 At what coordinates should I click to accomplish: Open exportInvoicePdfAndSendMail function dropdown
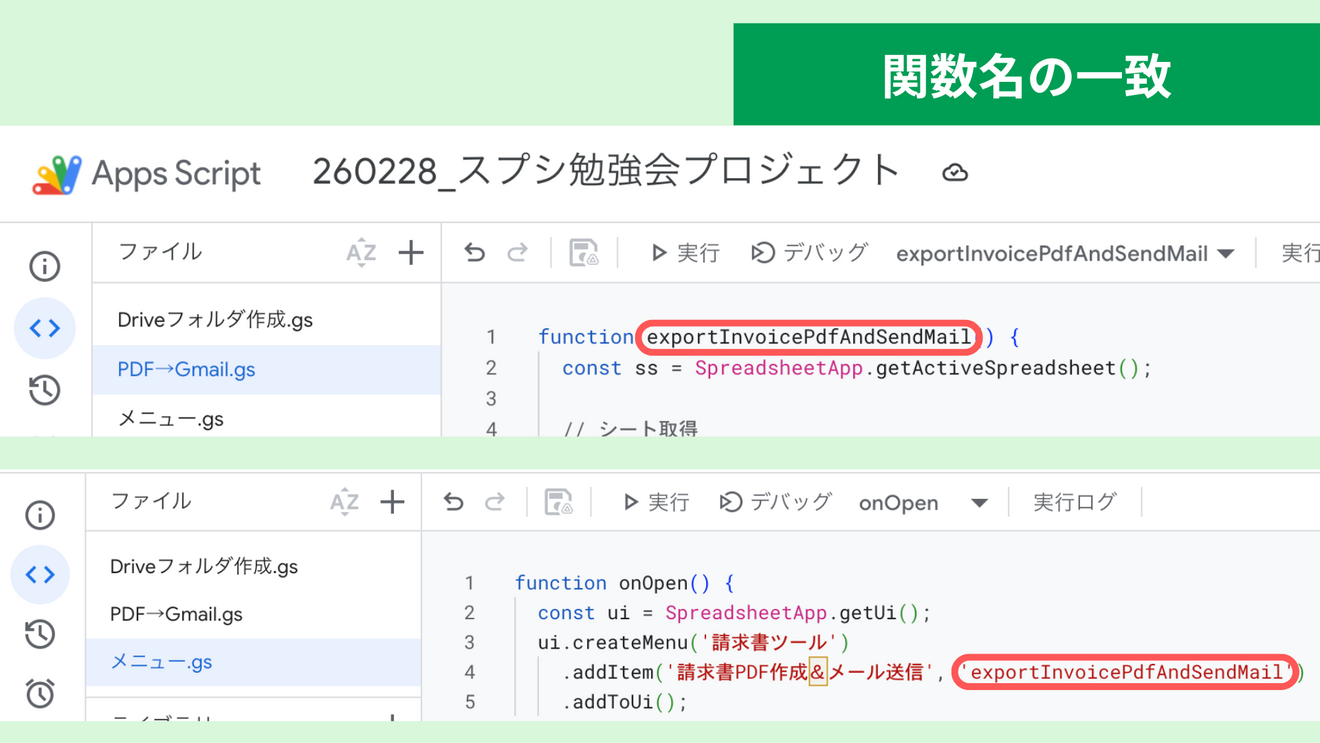(1064, 254)
